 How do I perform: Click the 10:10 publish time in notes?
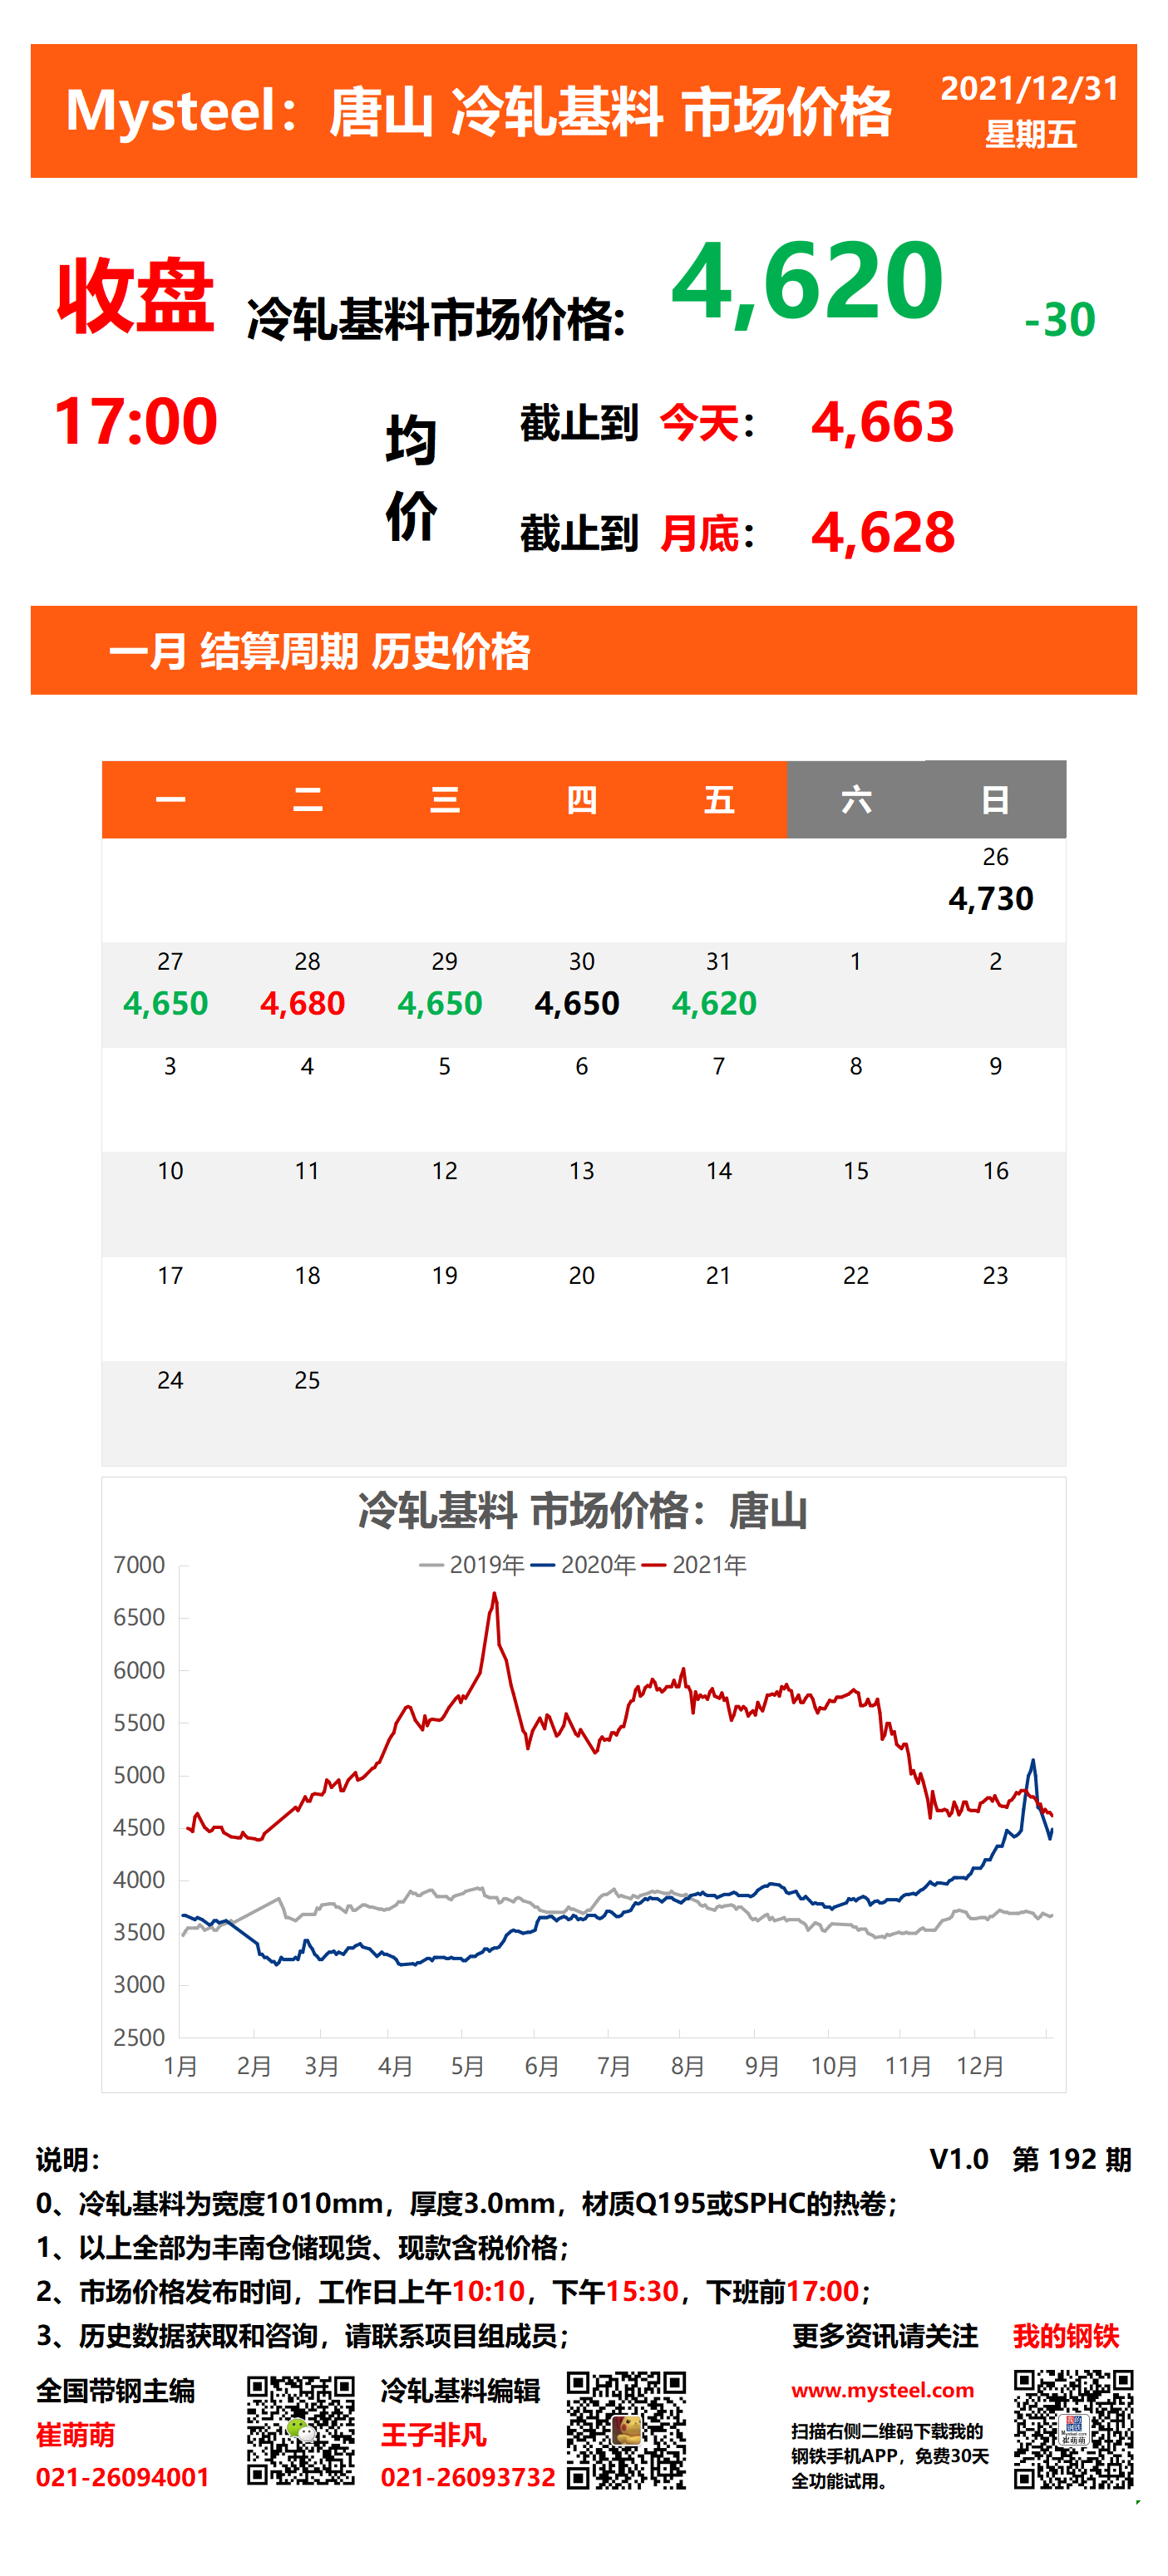click(488, 2292)
